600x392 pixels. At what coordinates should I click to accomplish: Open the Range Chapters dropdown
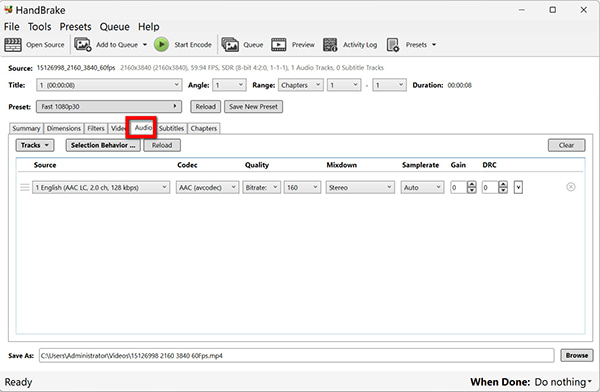(300, 85)
